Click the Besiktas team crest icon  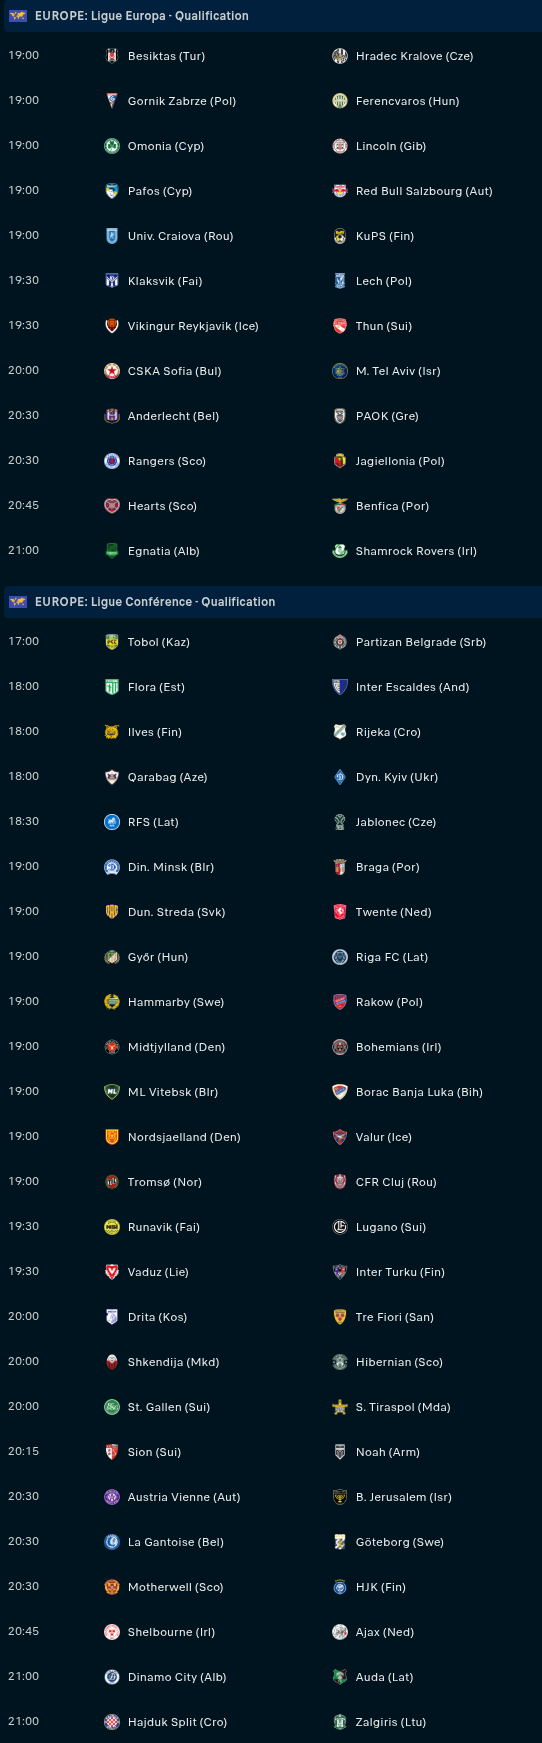click(x=112, y=56)
